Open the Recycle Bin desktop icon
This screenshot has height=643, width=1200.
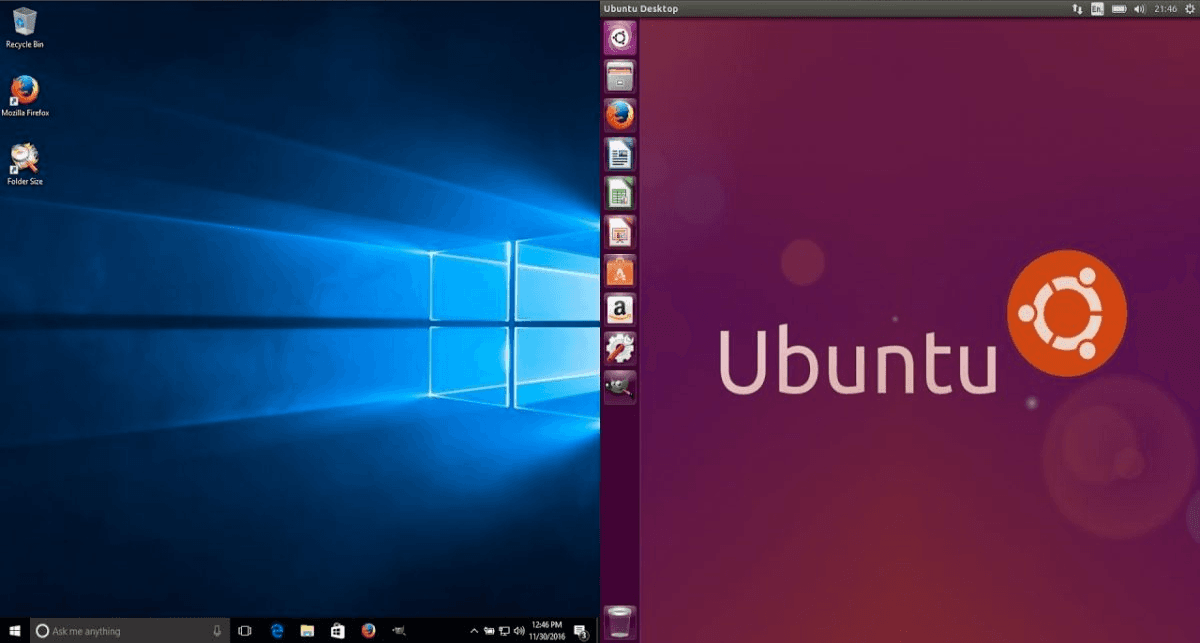24,27
